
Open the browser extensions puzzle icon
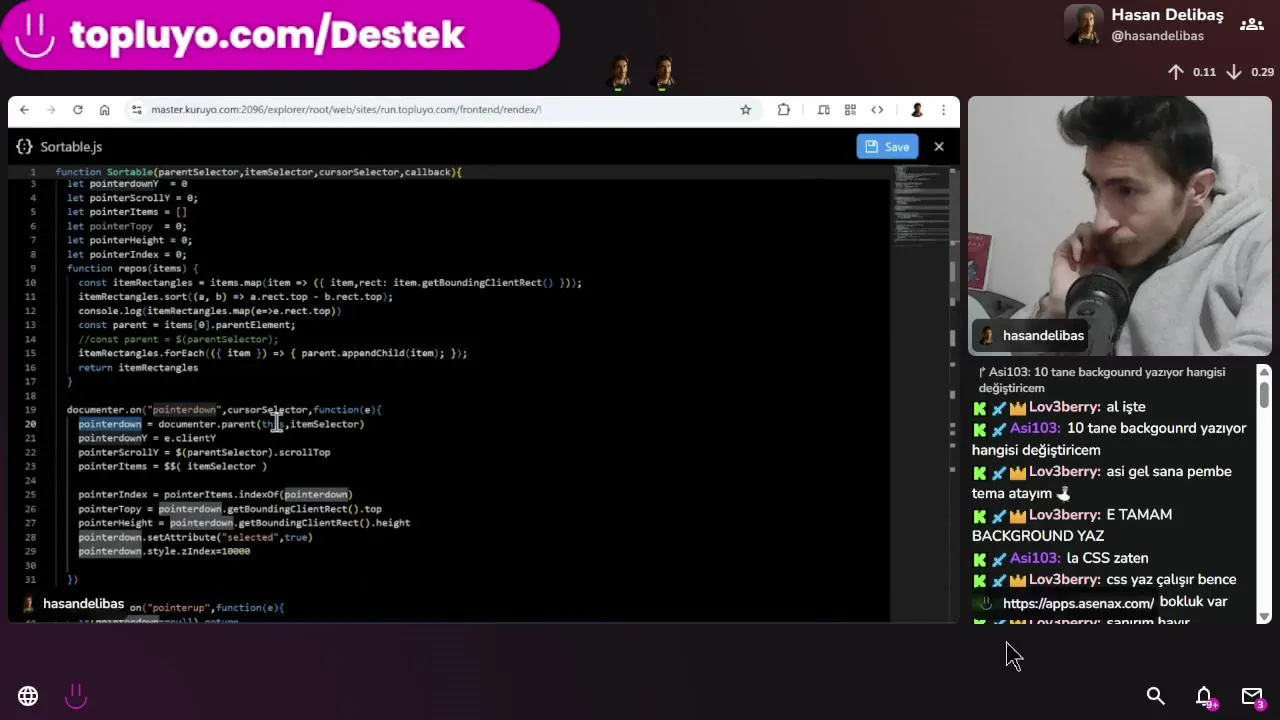point(783,110)
